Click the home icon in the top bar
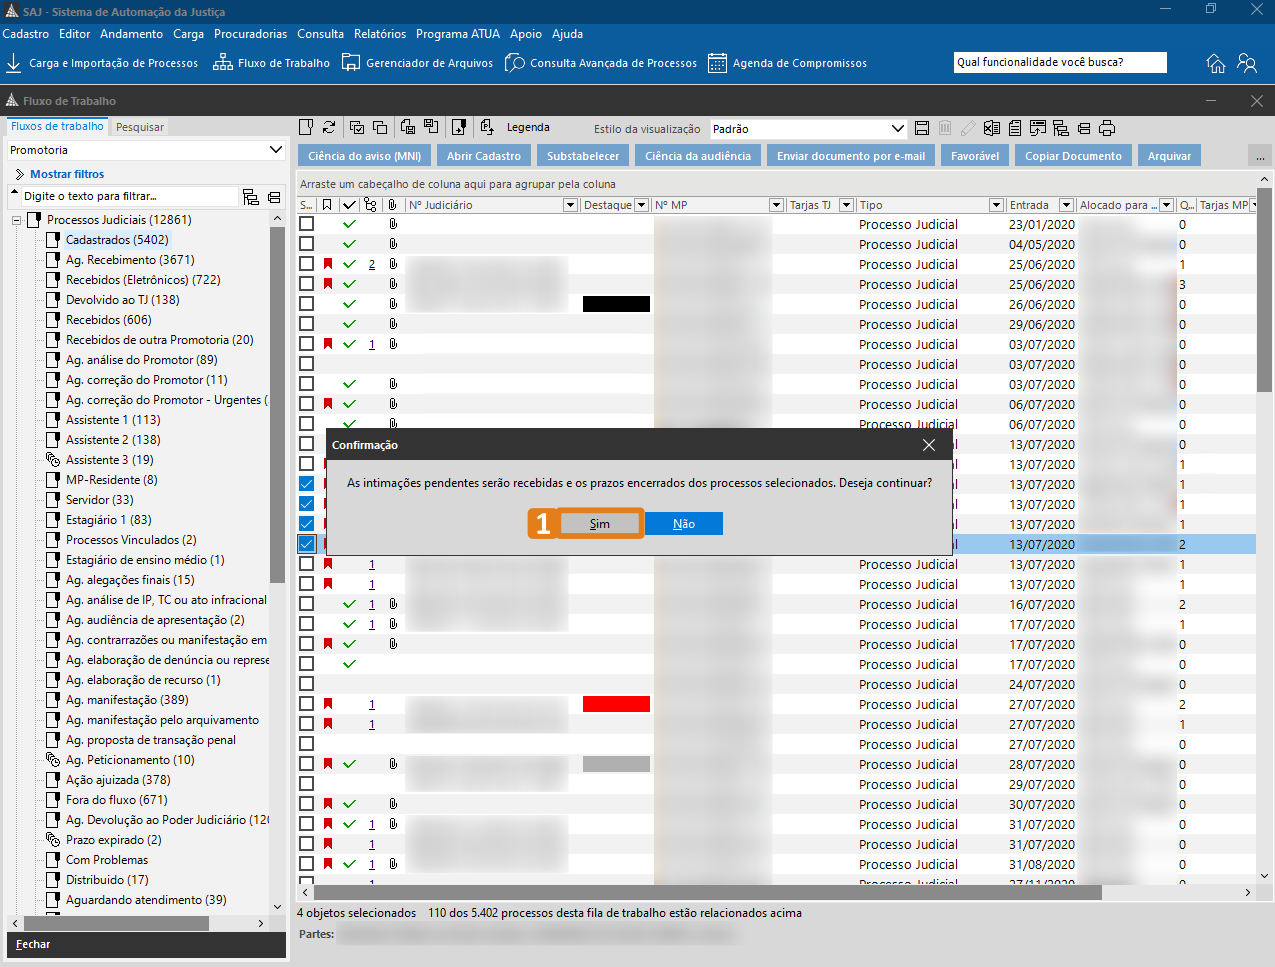1275x967 pixels. click(1216, 63)
